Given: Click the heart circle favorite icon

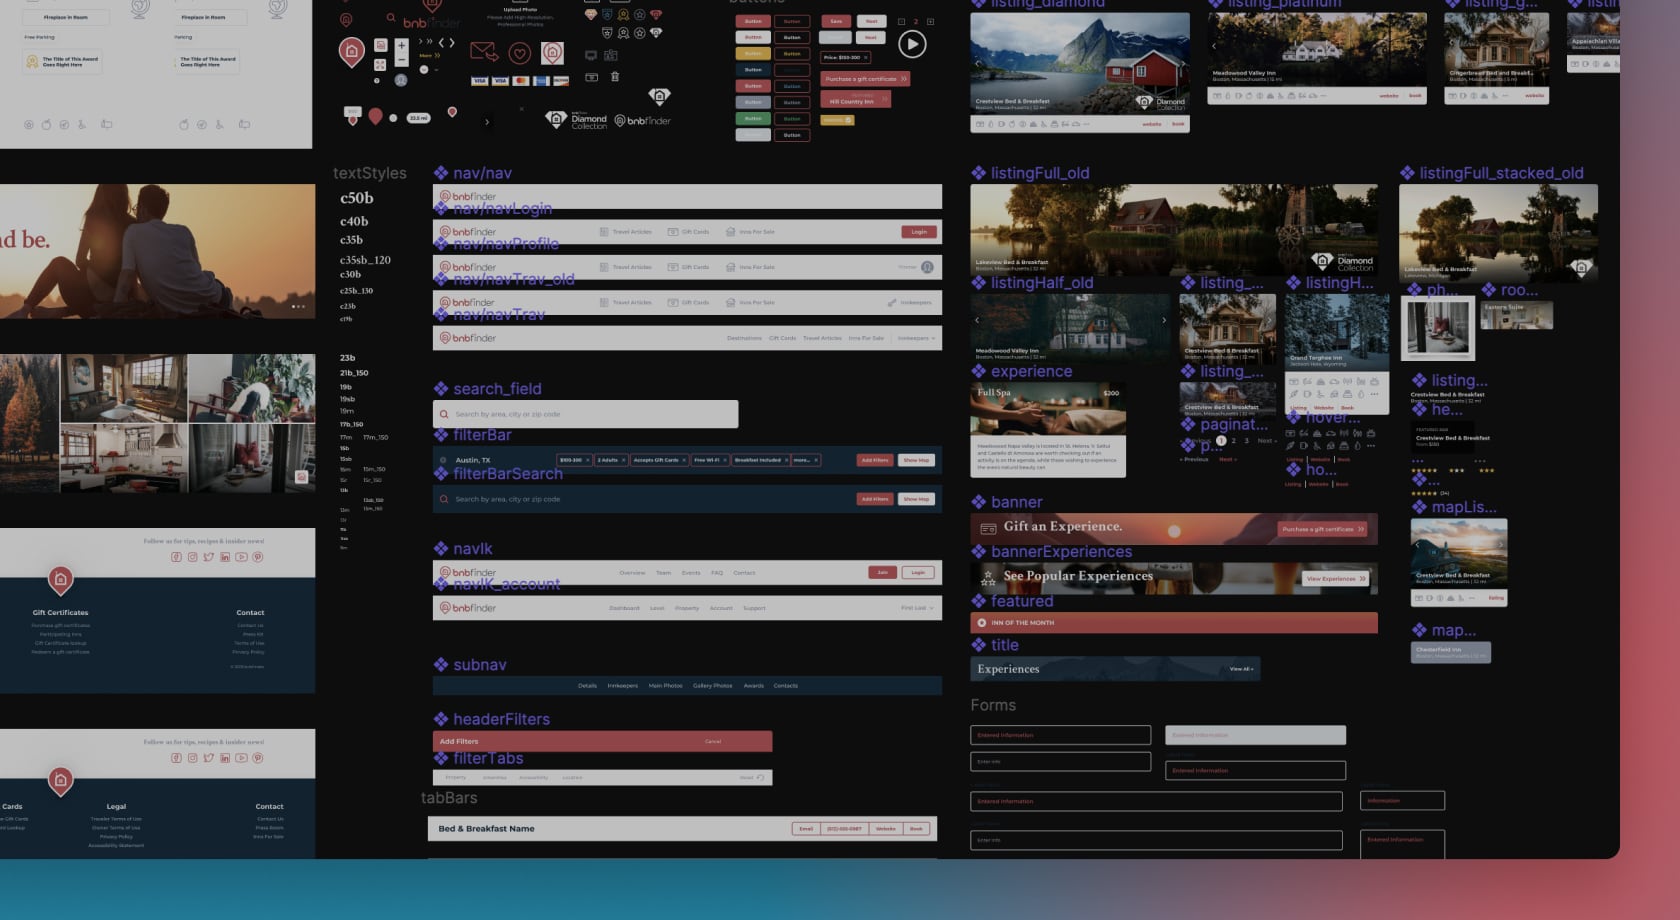Looking at the screenshot, I should point(519,53).
